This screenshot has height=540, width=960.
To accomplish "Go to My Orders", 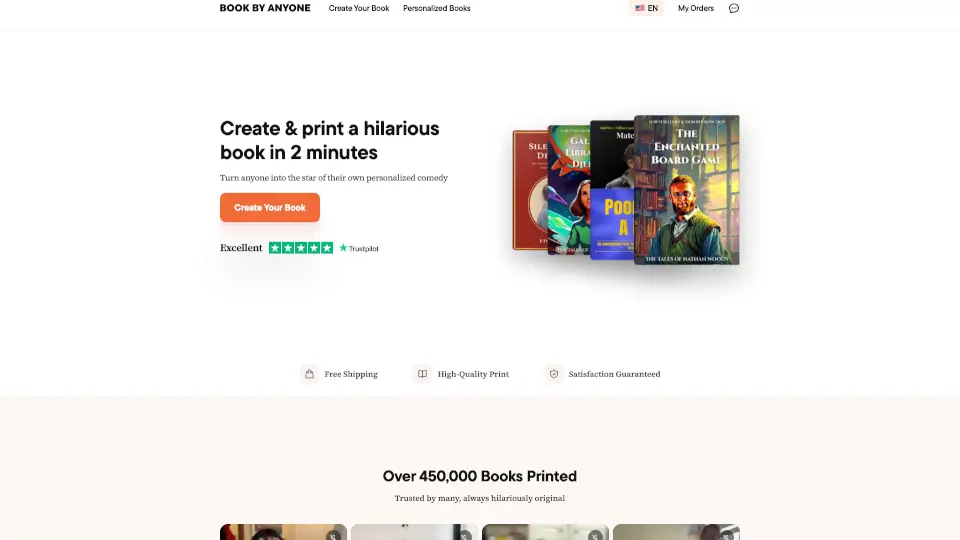I will click(696, 8).
